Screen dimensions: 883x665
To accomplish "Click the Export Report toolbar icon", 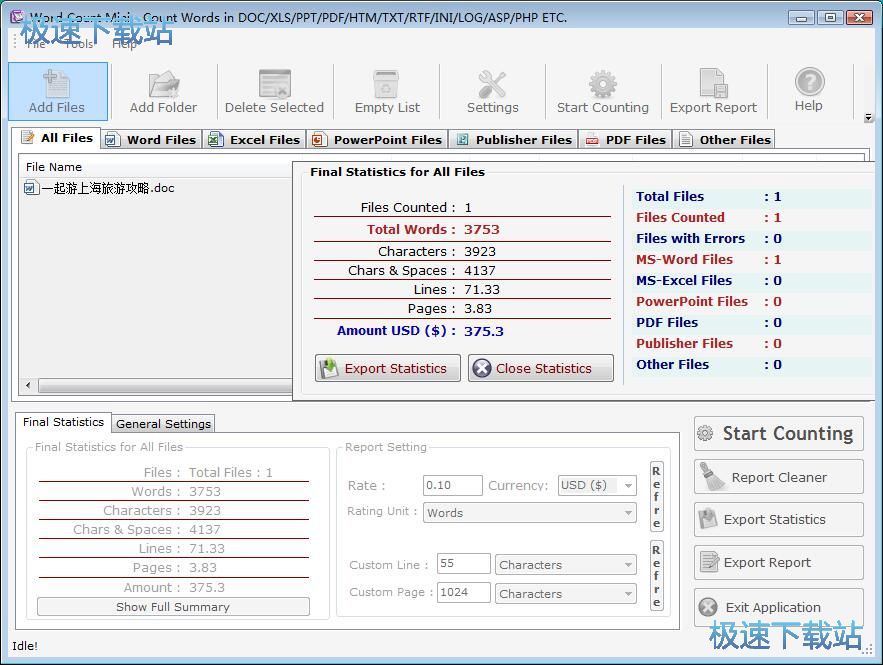I will pos(713,91).
